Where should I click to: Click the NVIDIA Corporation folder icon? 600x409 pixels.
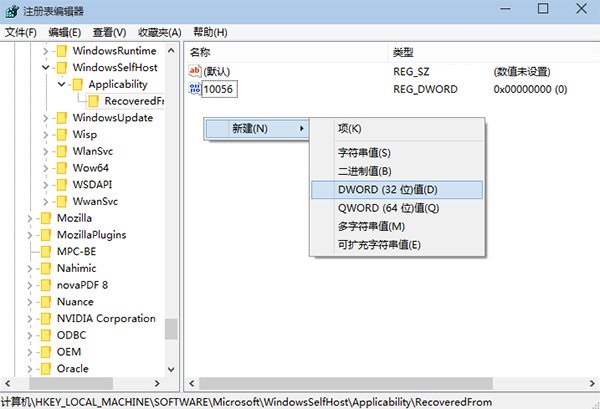(46, 319)
